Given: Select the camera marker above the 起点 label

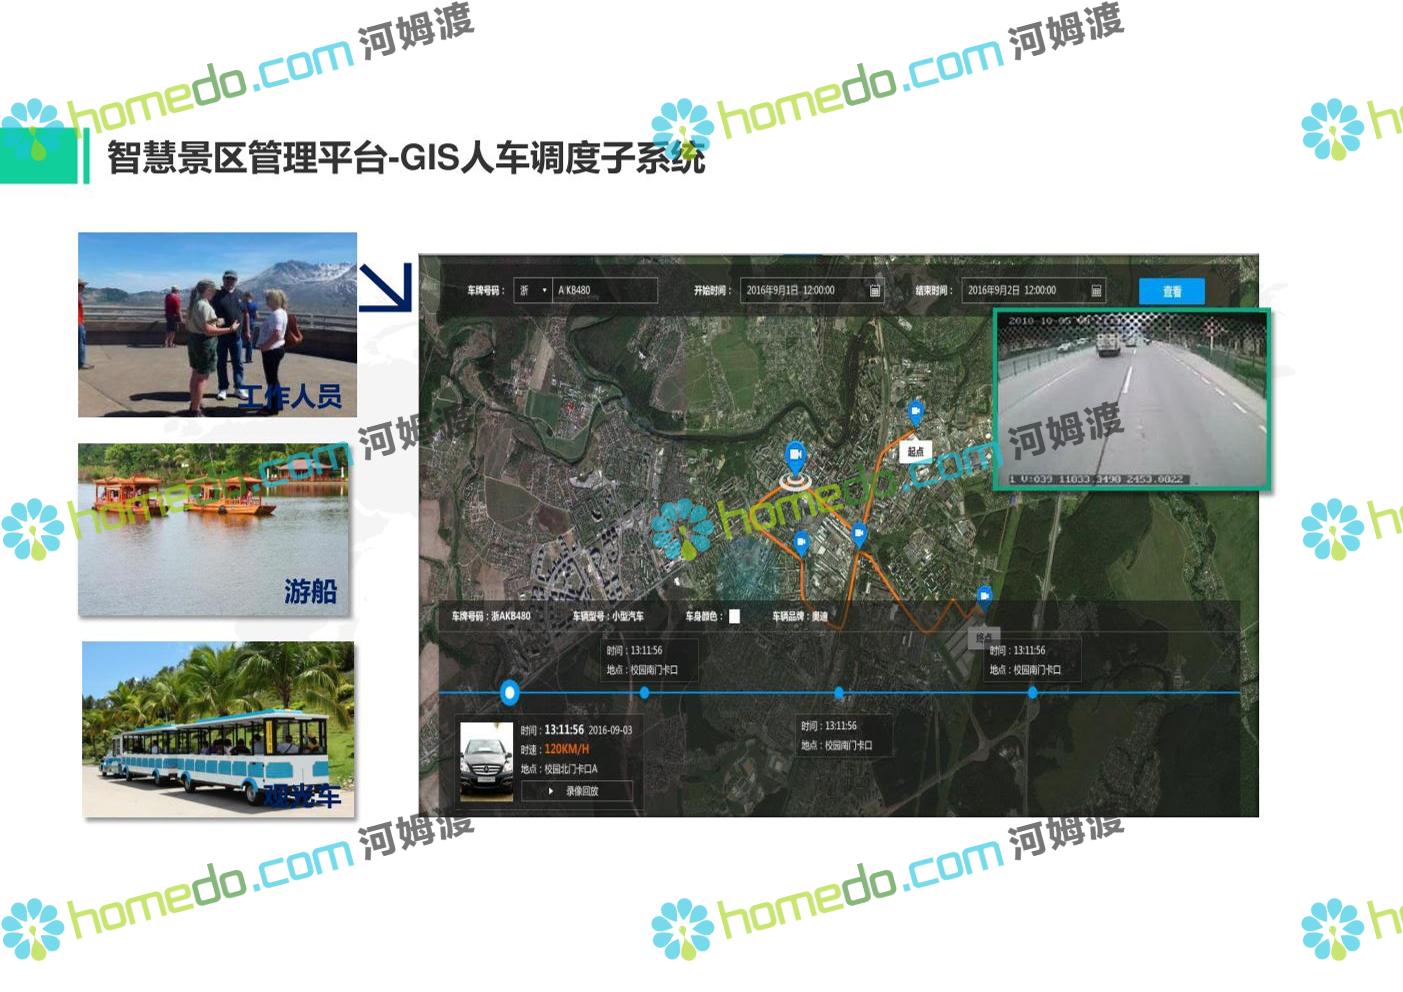Looking at the screenshot, I should (x=915, y=411).
